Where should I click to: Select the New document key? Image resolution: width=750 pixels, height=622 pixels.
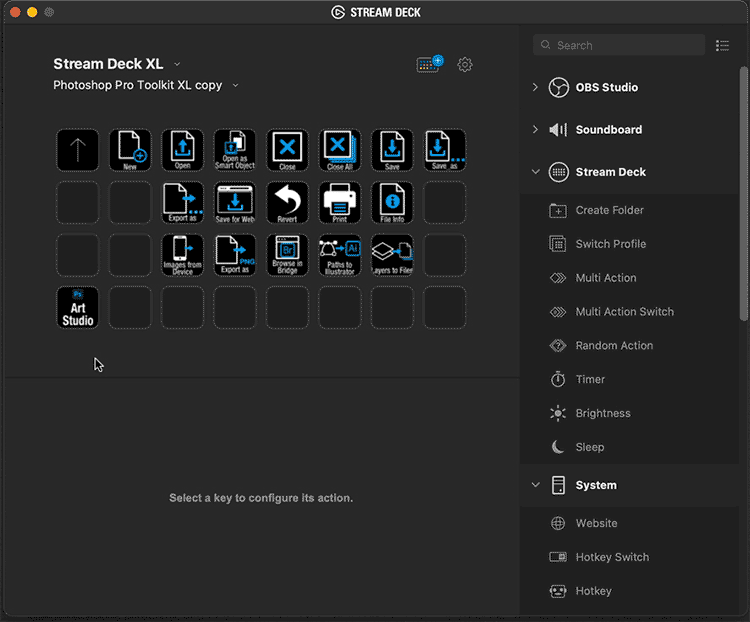coord(130,150)
